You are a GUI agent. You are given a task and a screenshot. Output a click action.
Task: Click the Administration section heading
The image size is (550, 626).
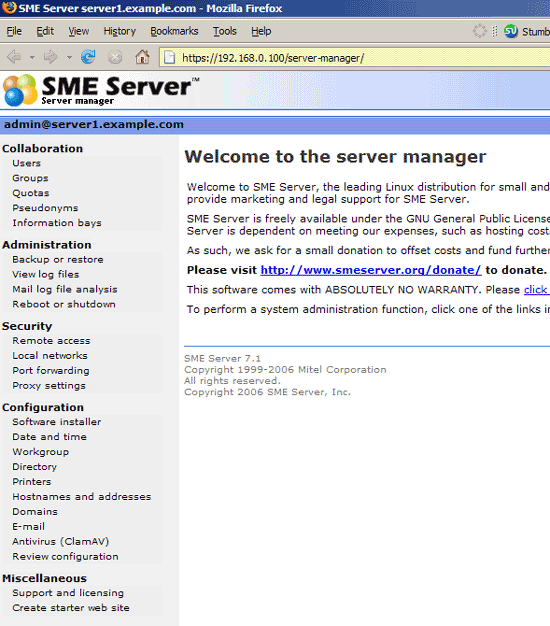47,245
